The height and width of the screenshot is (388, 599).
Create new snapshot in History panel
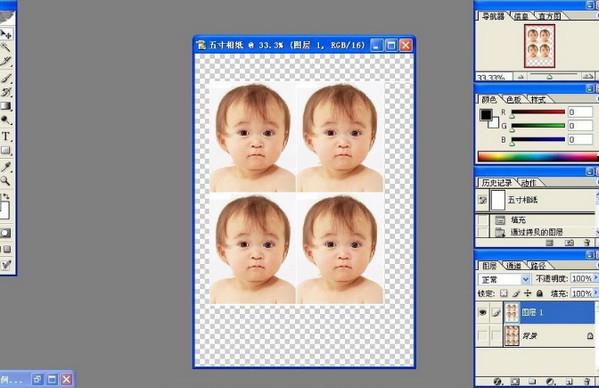click(569, 242)
